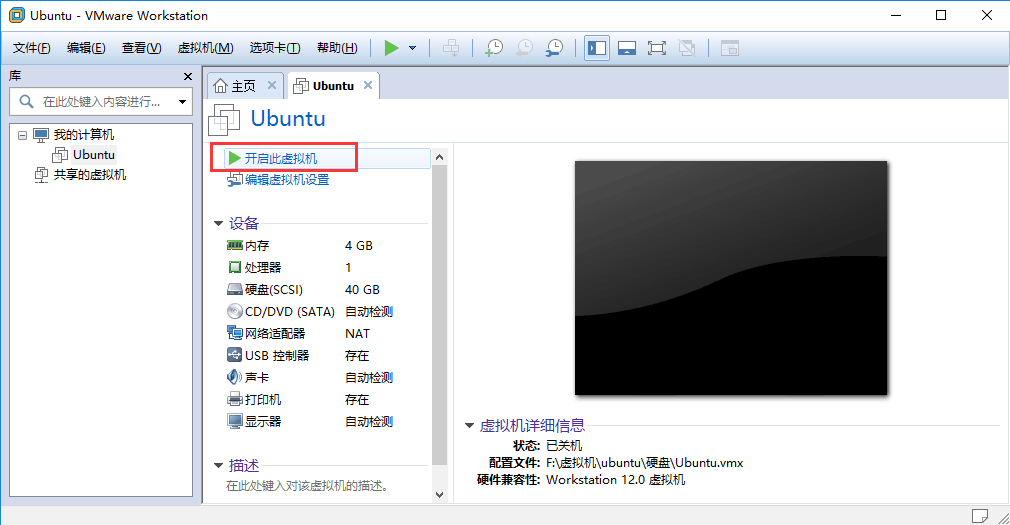
Task: Click the device list scrollbar up arrow
Action: (x=439, y=157)
